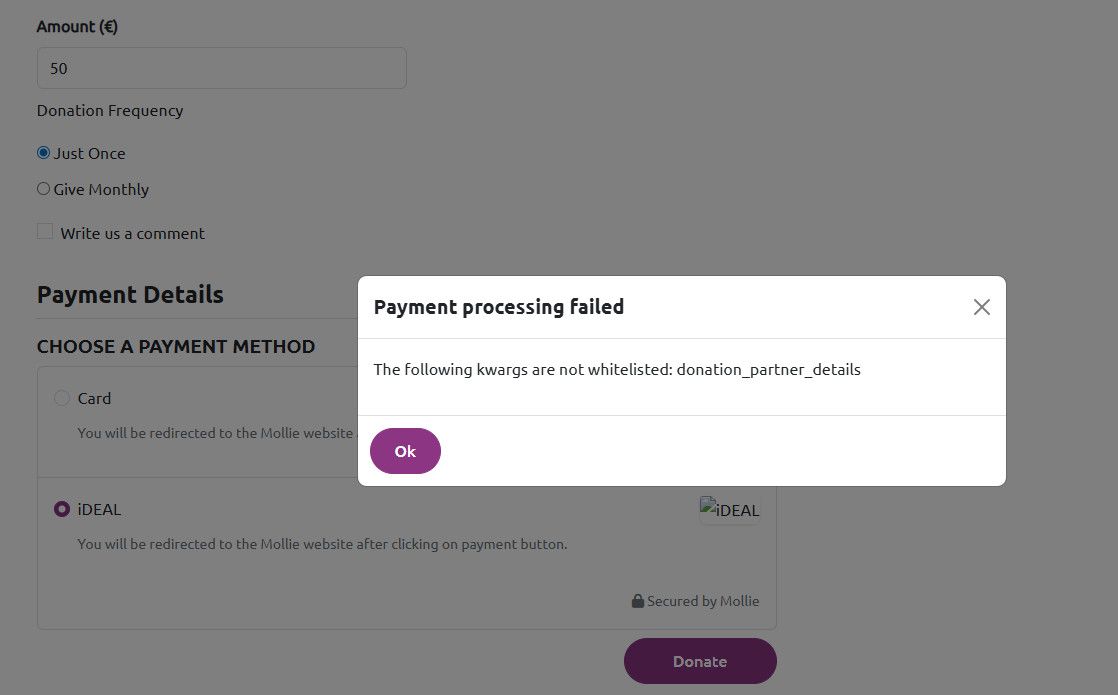This screenshot has width=1118, height=695.
Task: Click the Amount (€) field label
Action: pos(77,27)
